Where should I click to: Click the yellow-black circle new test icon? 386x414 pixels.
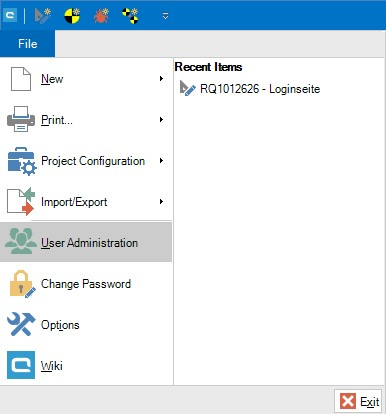(x=72, y=16)
